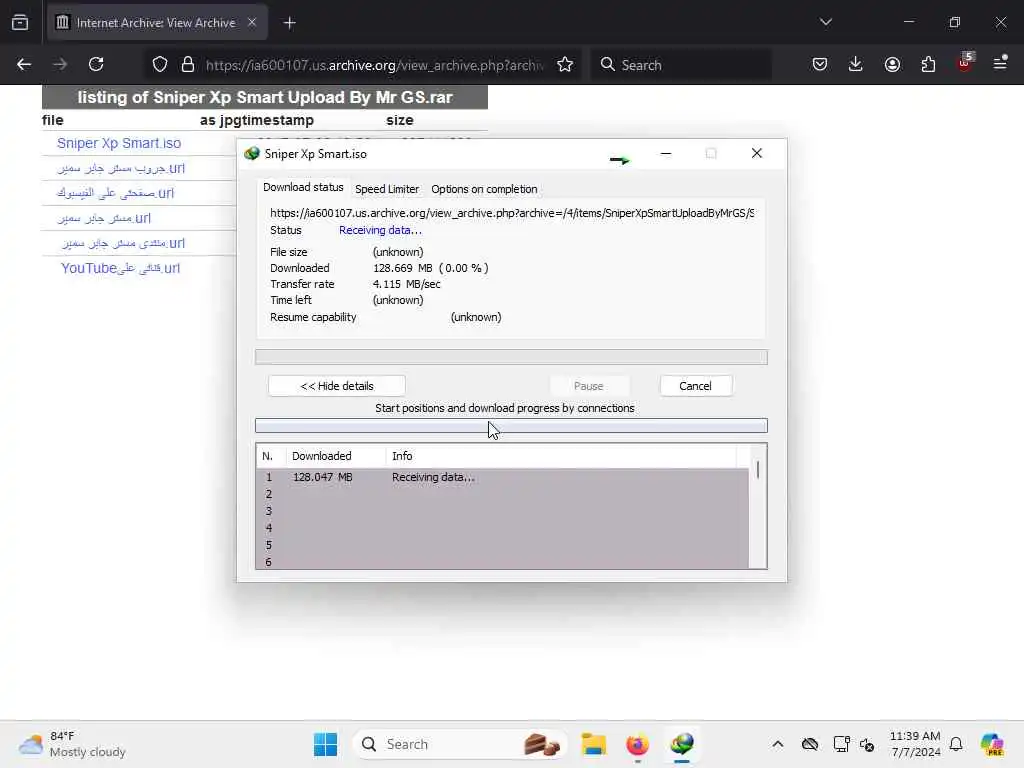The image size is (1024, 768).
Task: Open File Explorer from the taskbar
Action: coord(594,744)
